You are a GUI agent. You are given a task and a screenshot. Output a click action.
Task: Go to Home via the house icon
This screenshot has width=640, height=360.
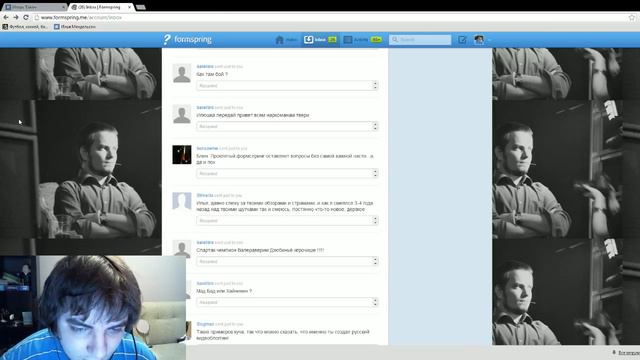click(280, 40)
